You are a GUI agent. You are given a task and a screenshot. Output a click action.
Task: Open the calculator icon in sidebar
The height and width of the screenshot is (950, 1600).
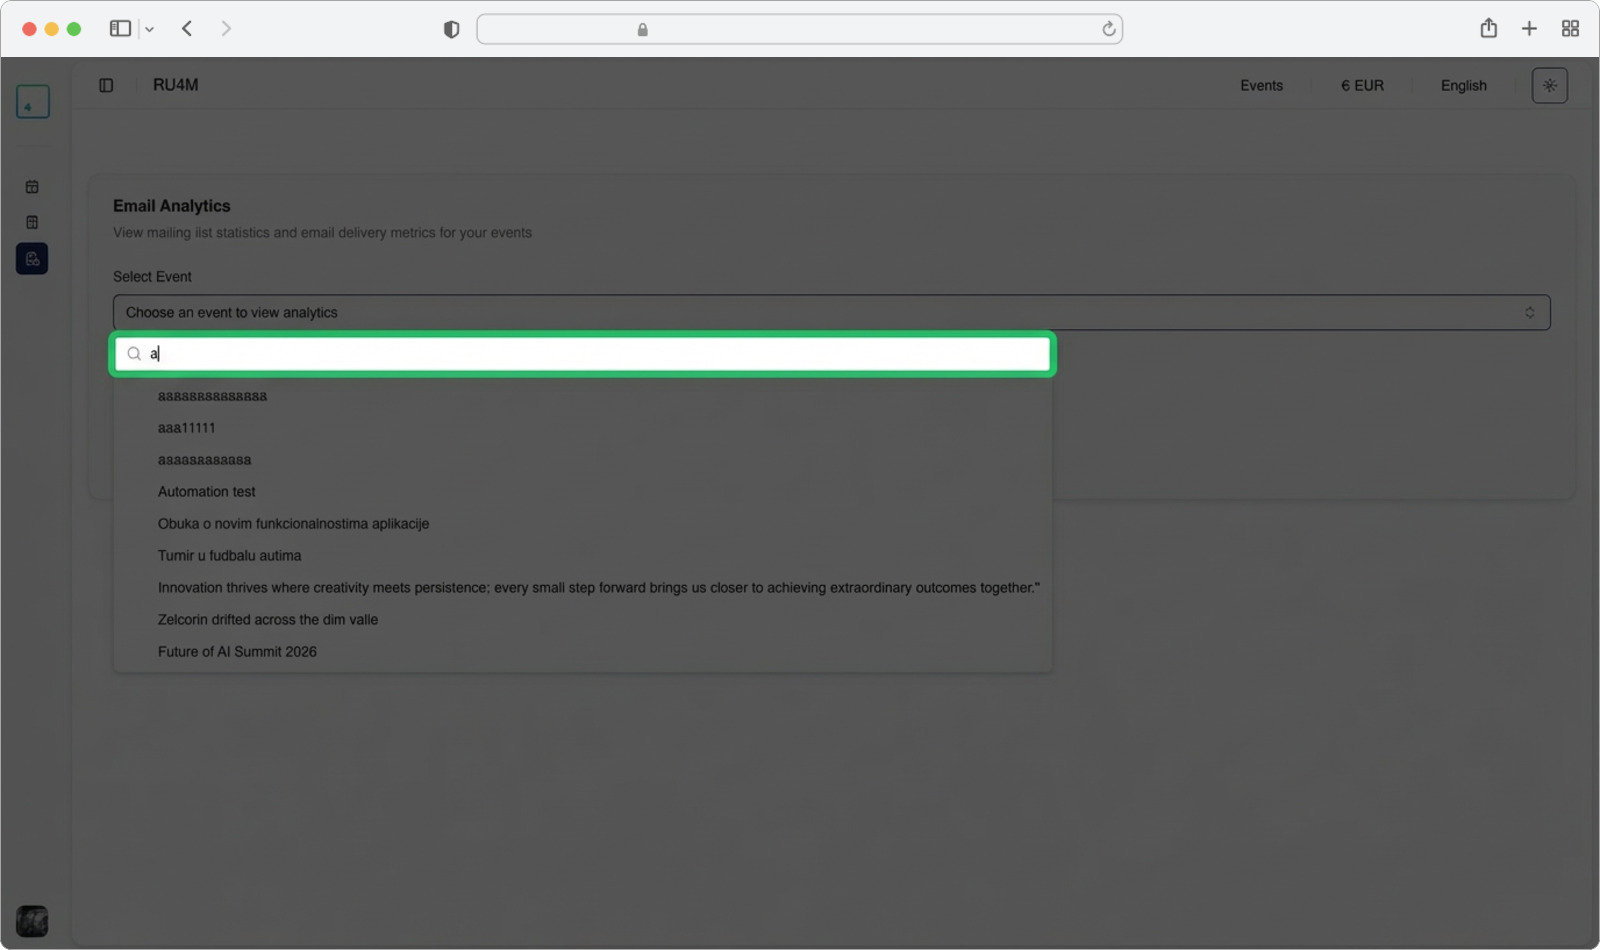(x=32, y=222)
